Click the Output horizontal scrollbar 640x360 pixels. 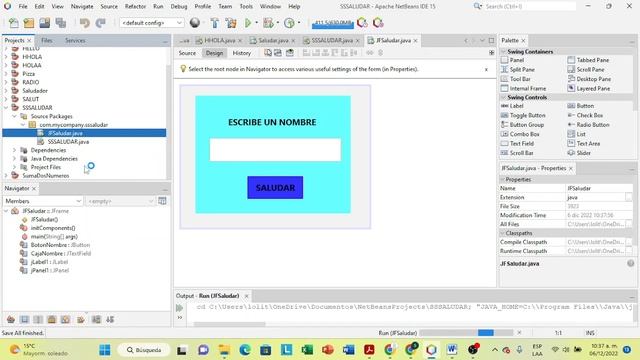click(229, 324)
